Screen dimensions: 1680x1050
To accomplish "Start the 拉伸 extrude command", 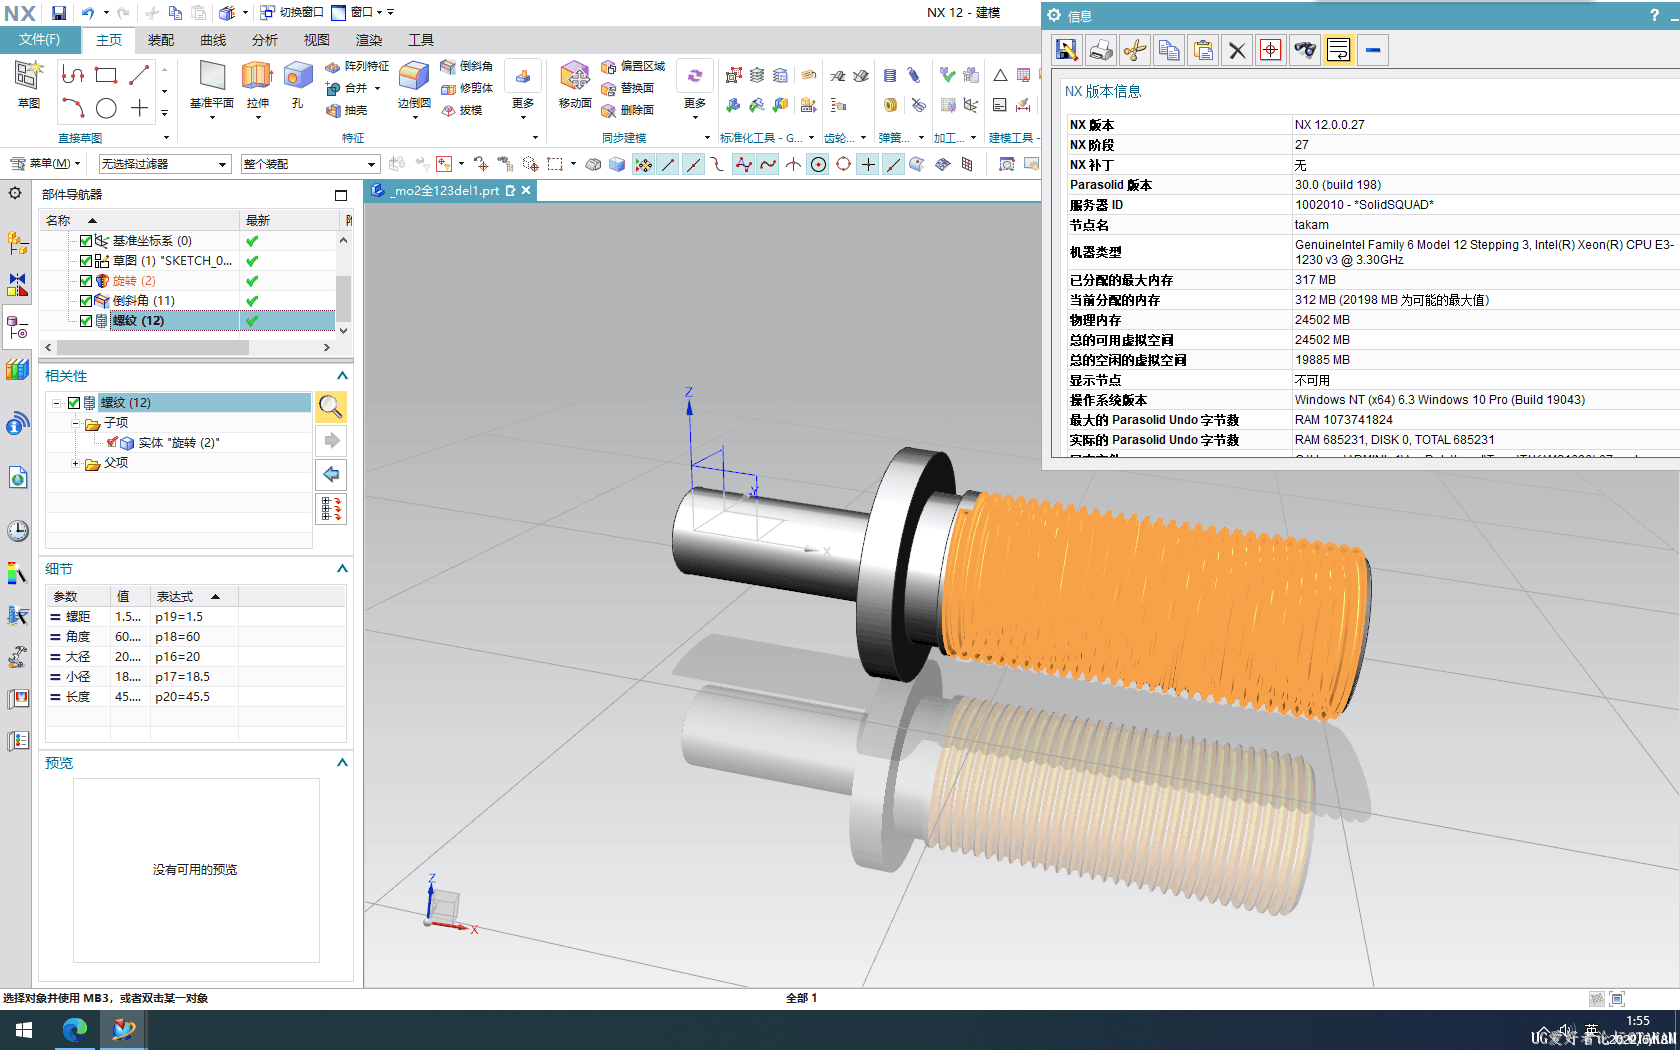I will (257, 84).
